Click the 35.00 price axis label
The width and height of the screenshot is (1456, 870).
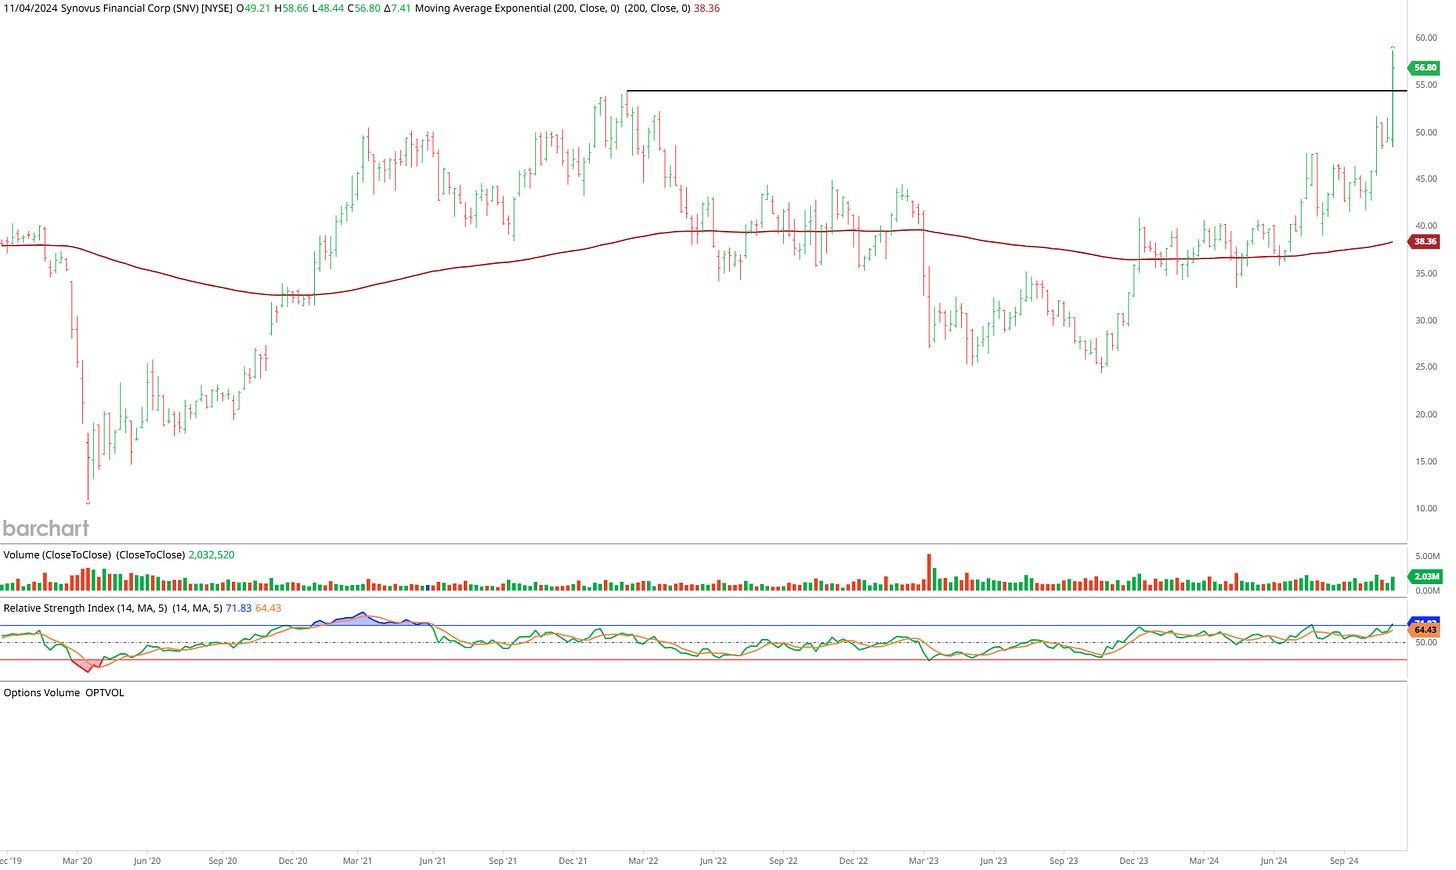pos(1426,273)
